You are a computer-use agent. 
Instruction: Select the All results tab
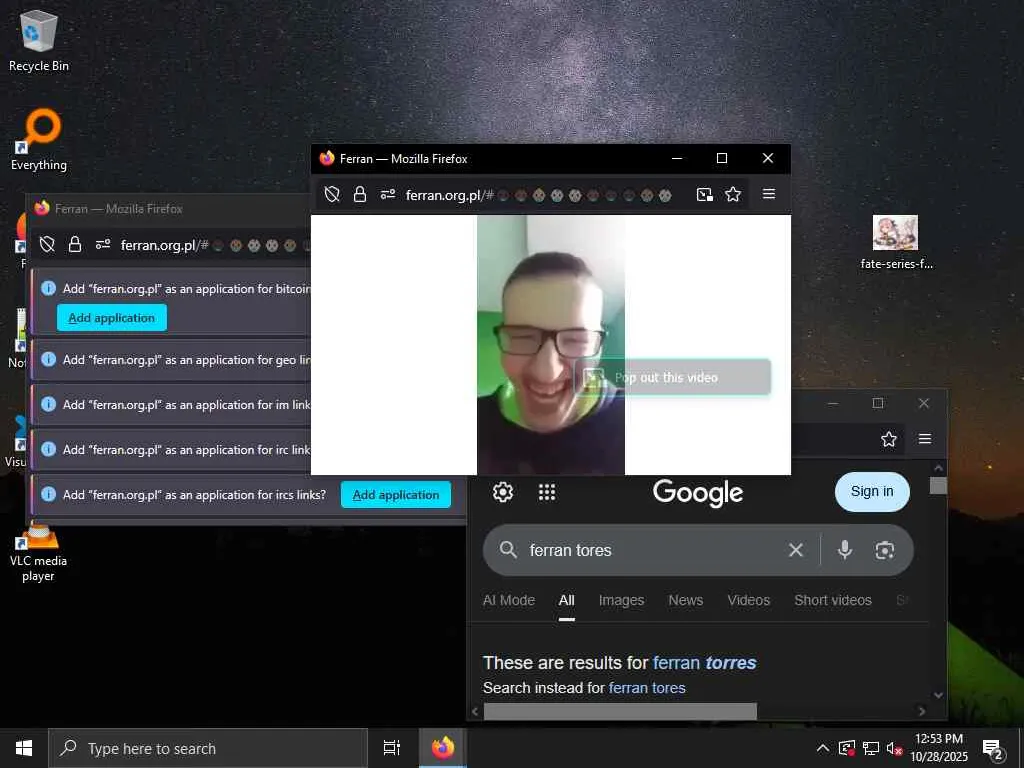567,600
